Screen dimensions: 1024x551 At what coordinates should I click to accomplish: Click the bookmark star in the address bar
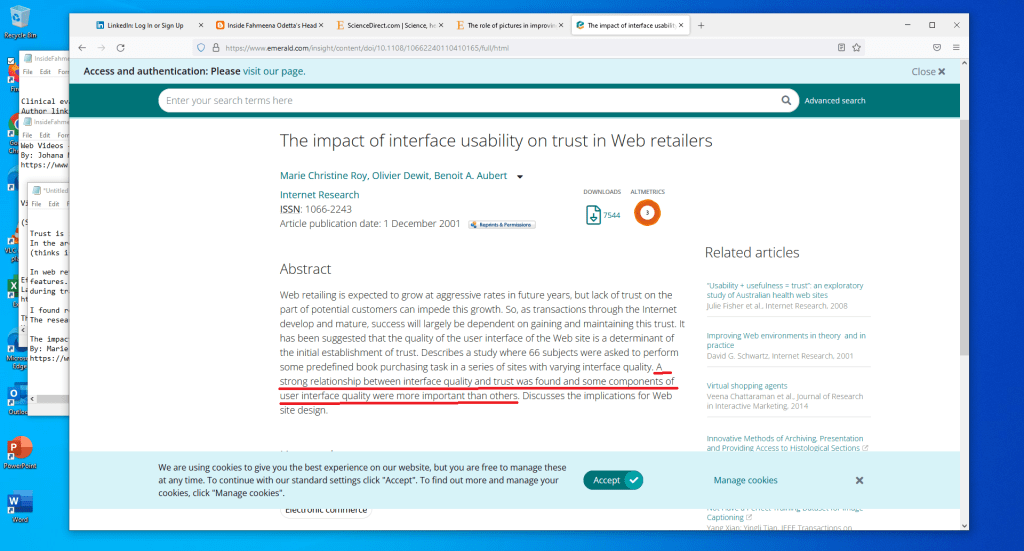(857, 47)
